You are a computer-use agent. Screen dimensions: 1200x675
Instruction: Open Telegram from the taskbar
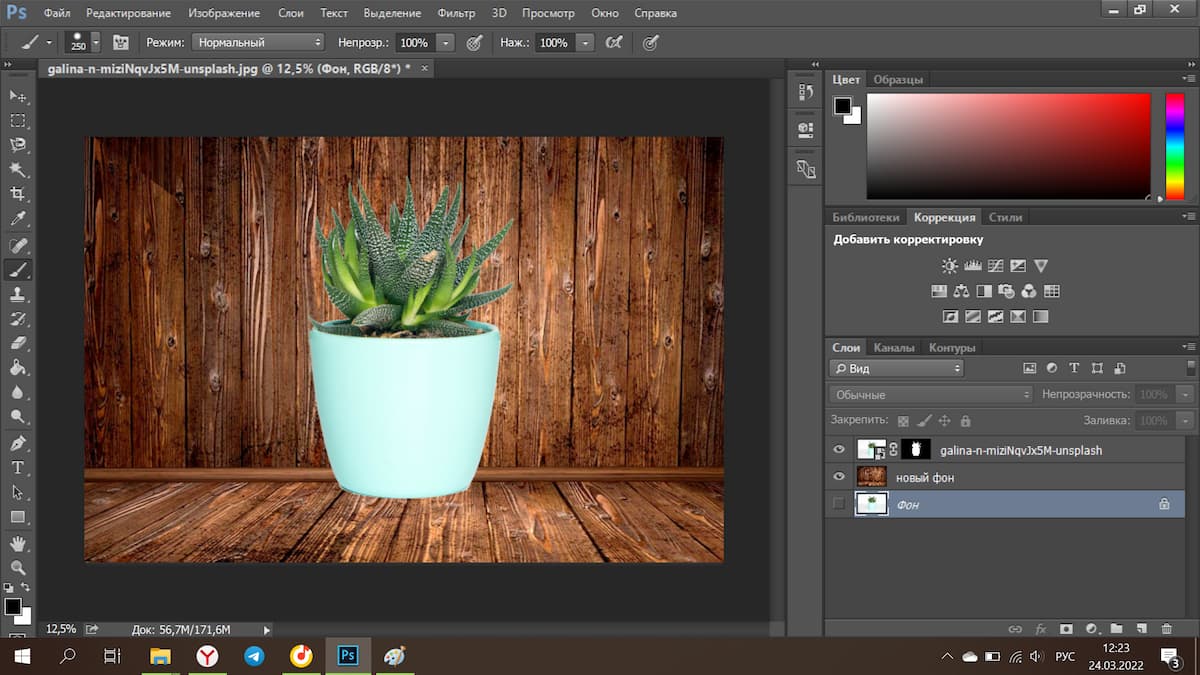click(254, 656)
